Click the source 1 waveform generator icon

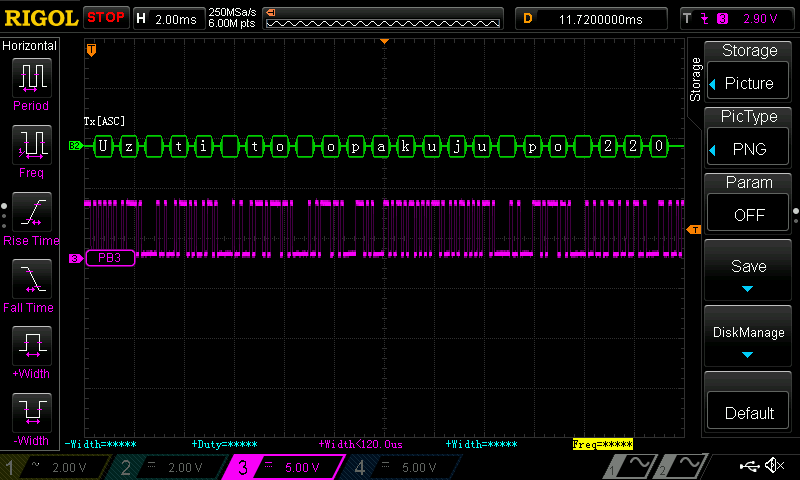coord(630,466)
